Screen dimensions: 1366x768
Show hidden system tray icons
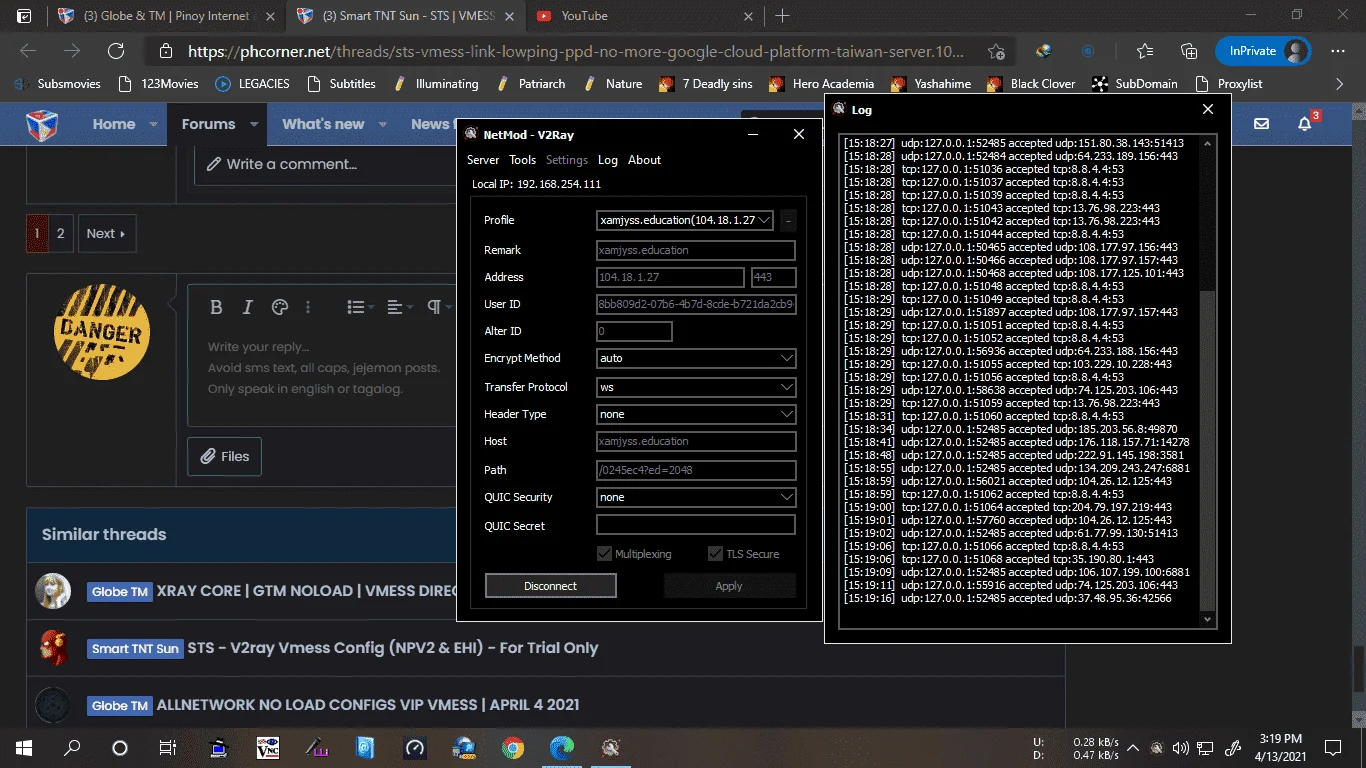(x=1133, y=747)
